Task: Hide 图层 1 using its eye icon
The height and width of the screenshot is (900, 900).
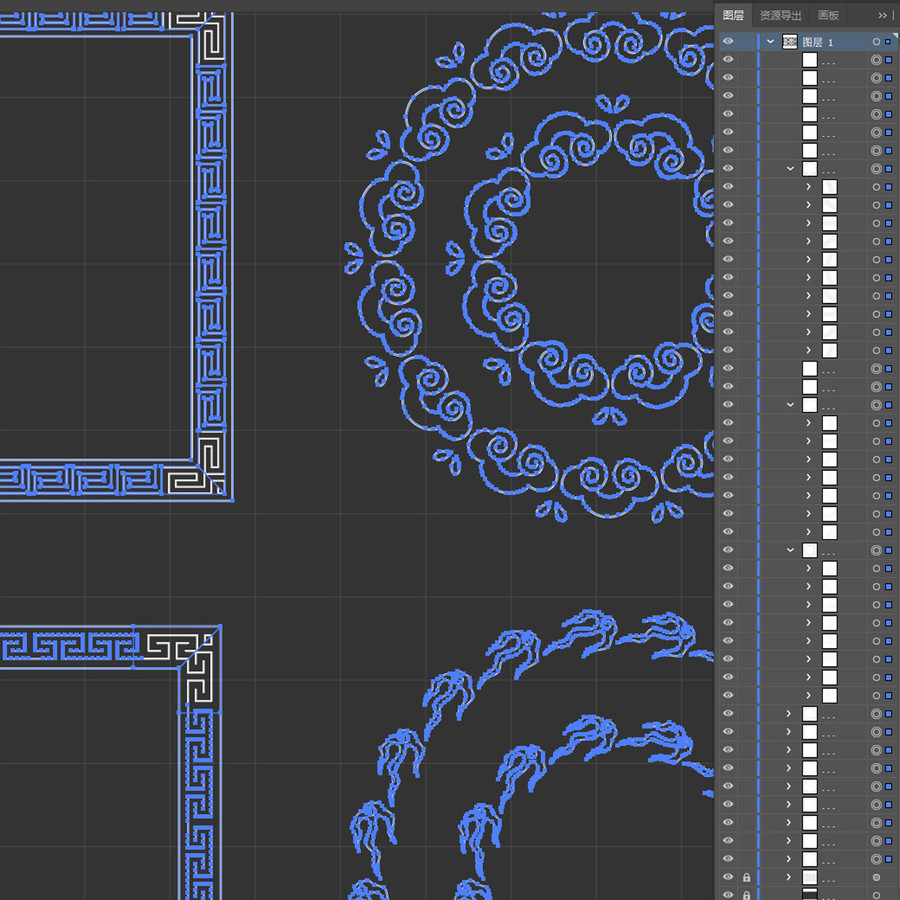Action: (x=728, y=41)
